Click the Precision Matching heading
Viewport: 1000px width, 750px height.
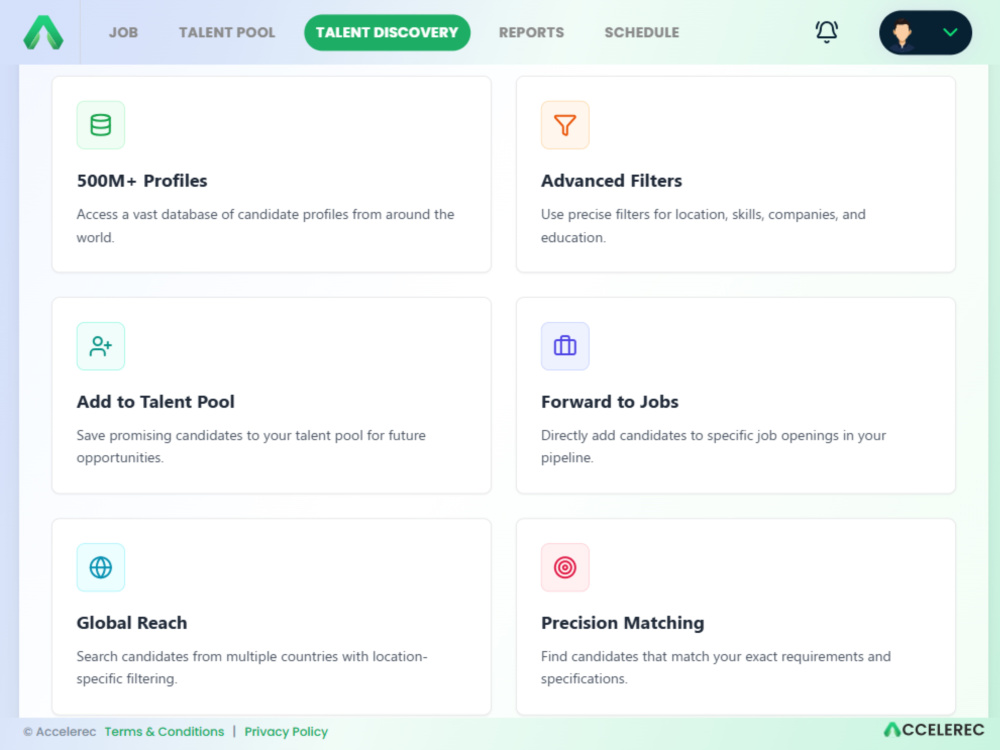point(622,623)
